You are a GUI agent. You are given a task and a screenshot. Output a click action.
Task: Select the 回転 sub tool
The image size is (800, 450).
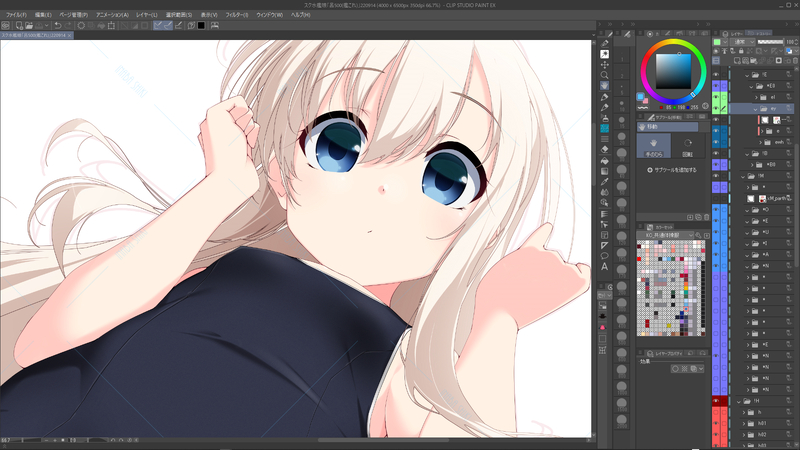(688, 146)
